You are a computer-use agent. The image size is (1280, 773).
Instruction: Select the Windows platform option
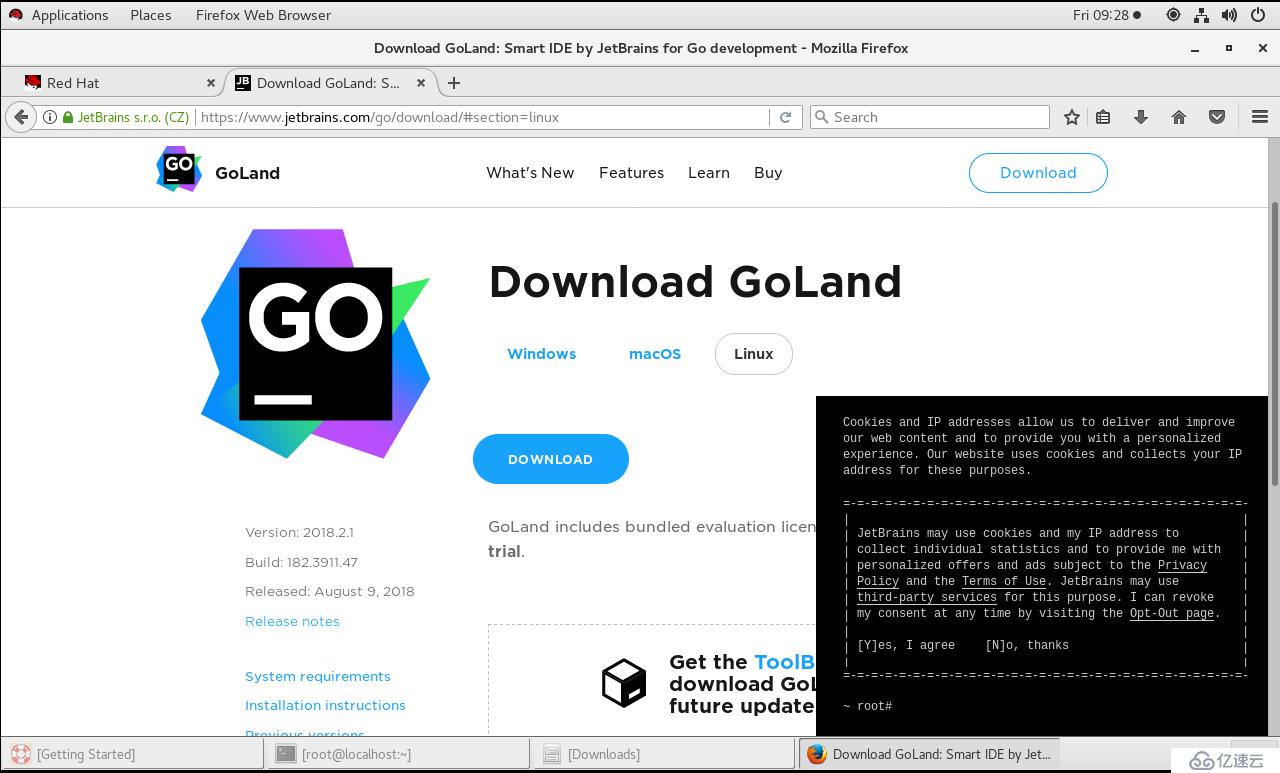542,354
